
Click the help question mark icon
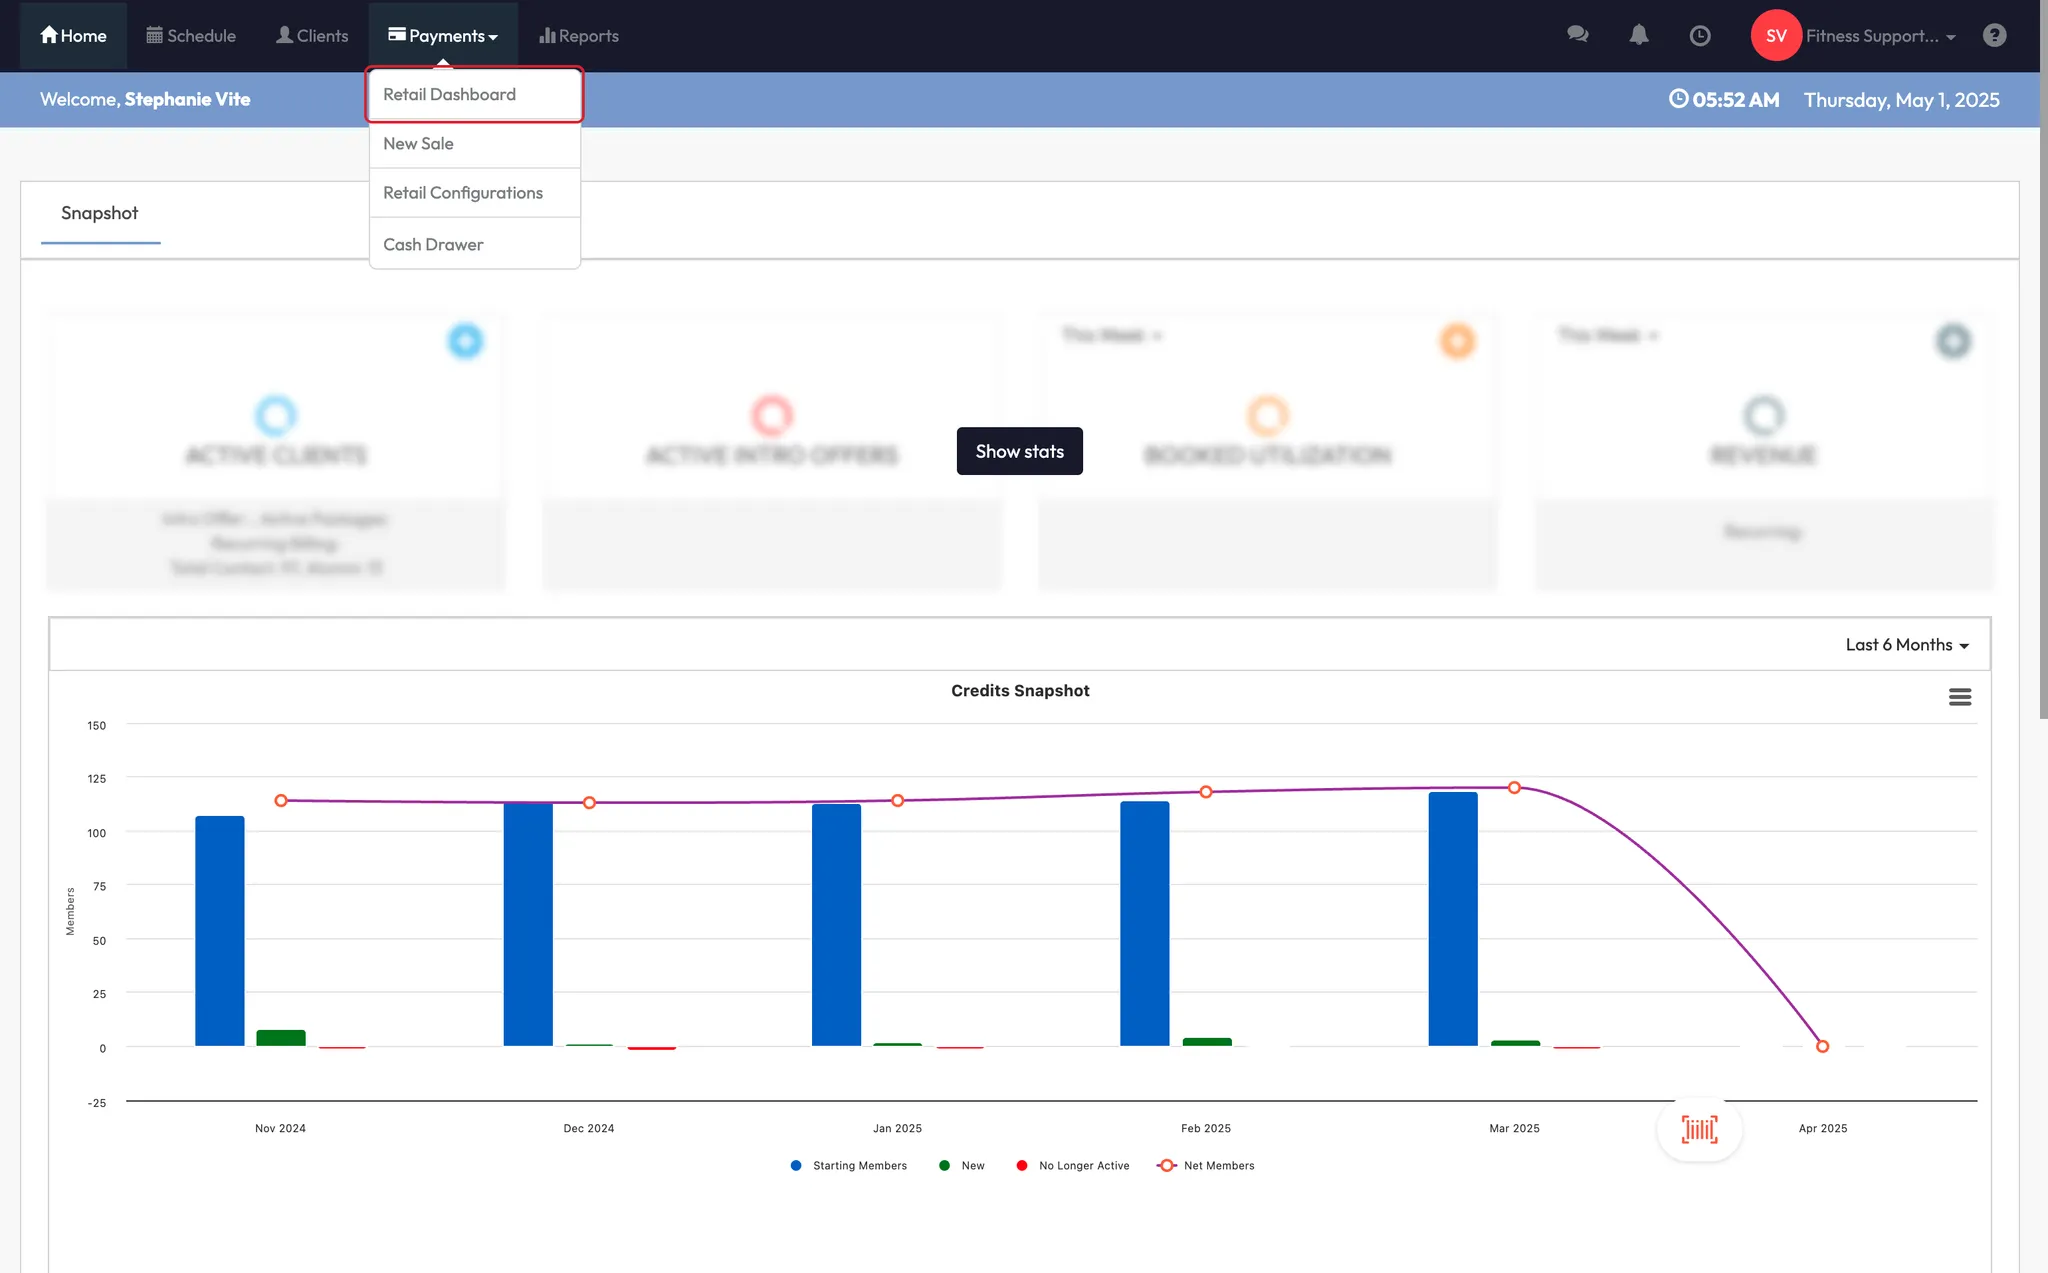pyautogui.click(x=1994, y=36)
